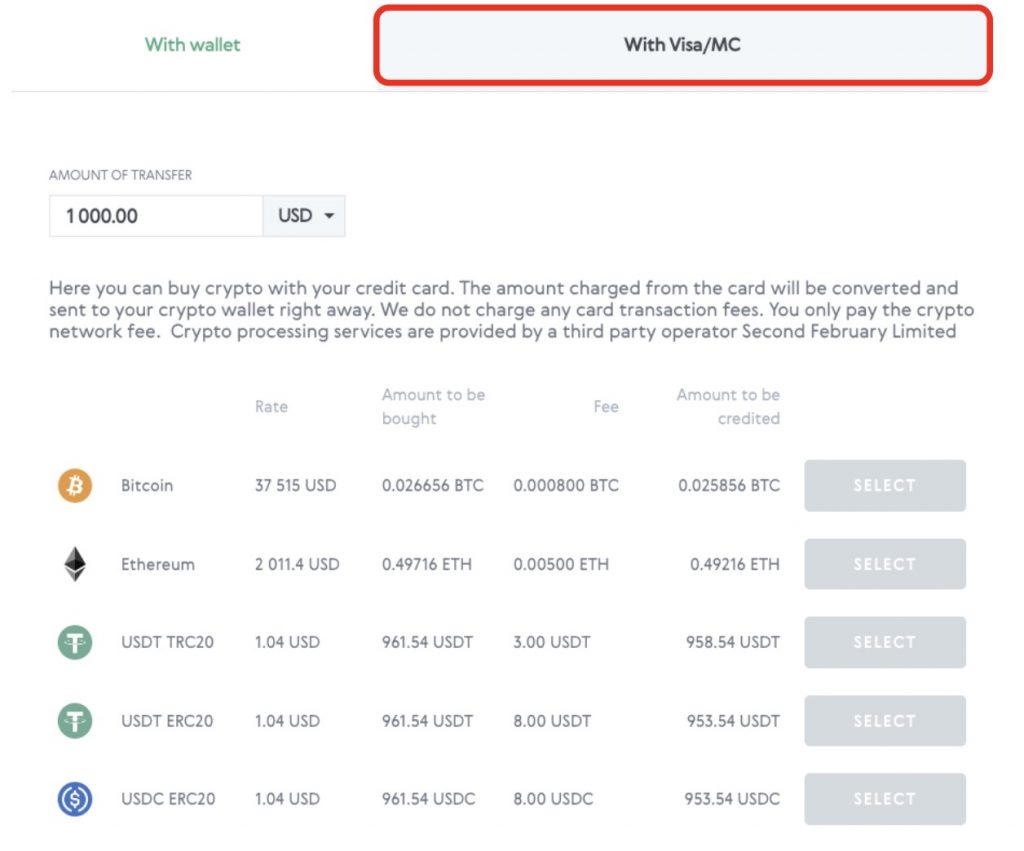
Task: Click the Amount to be credited header
Action: click(x=727, y=406)
